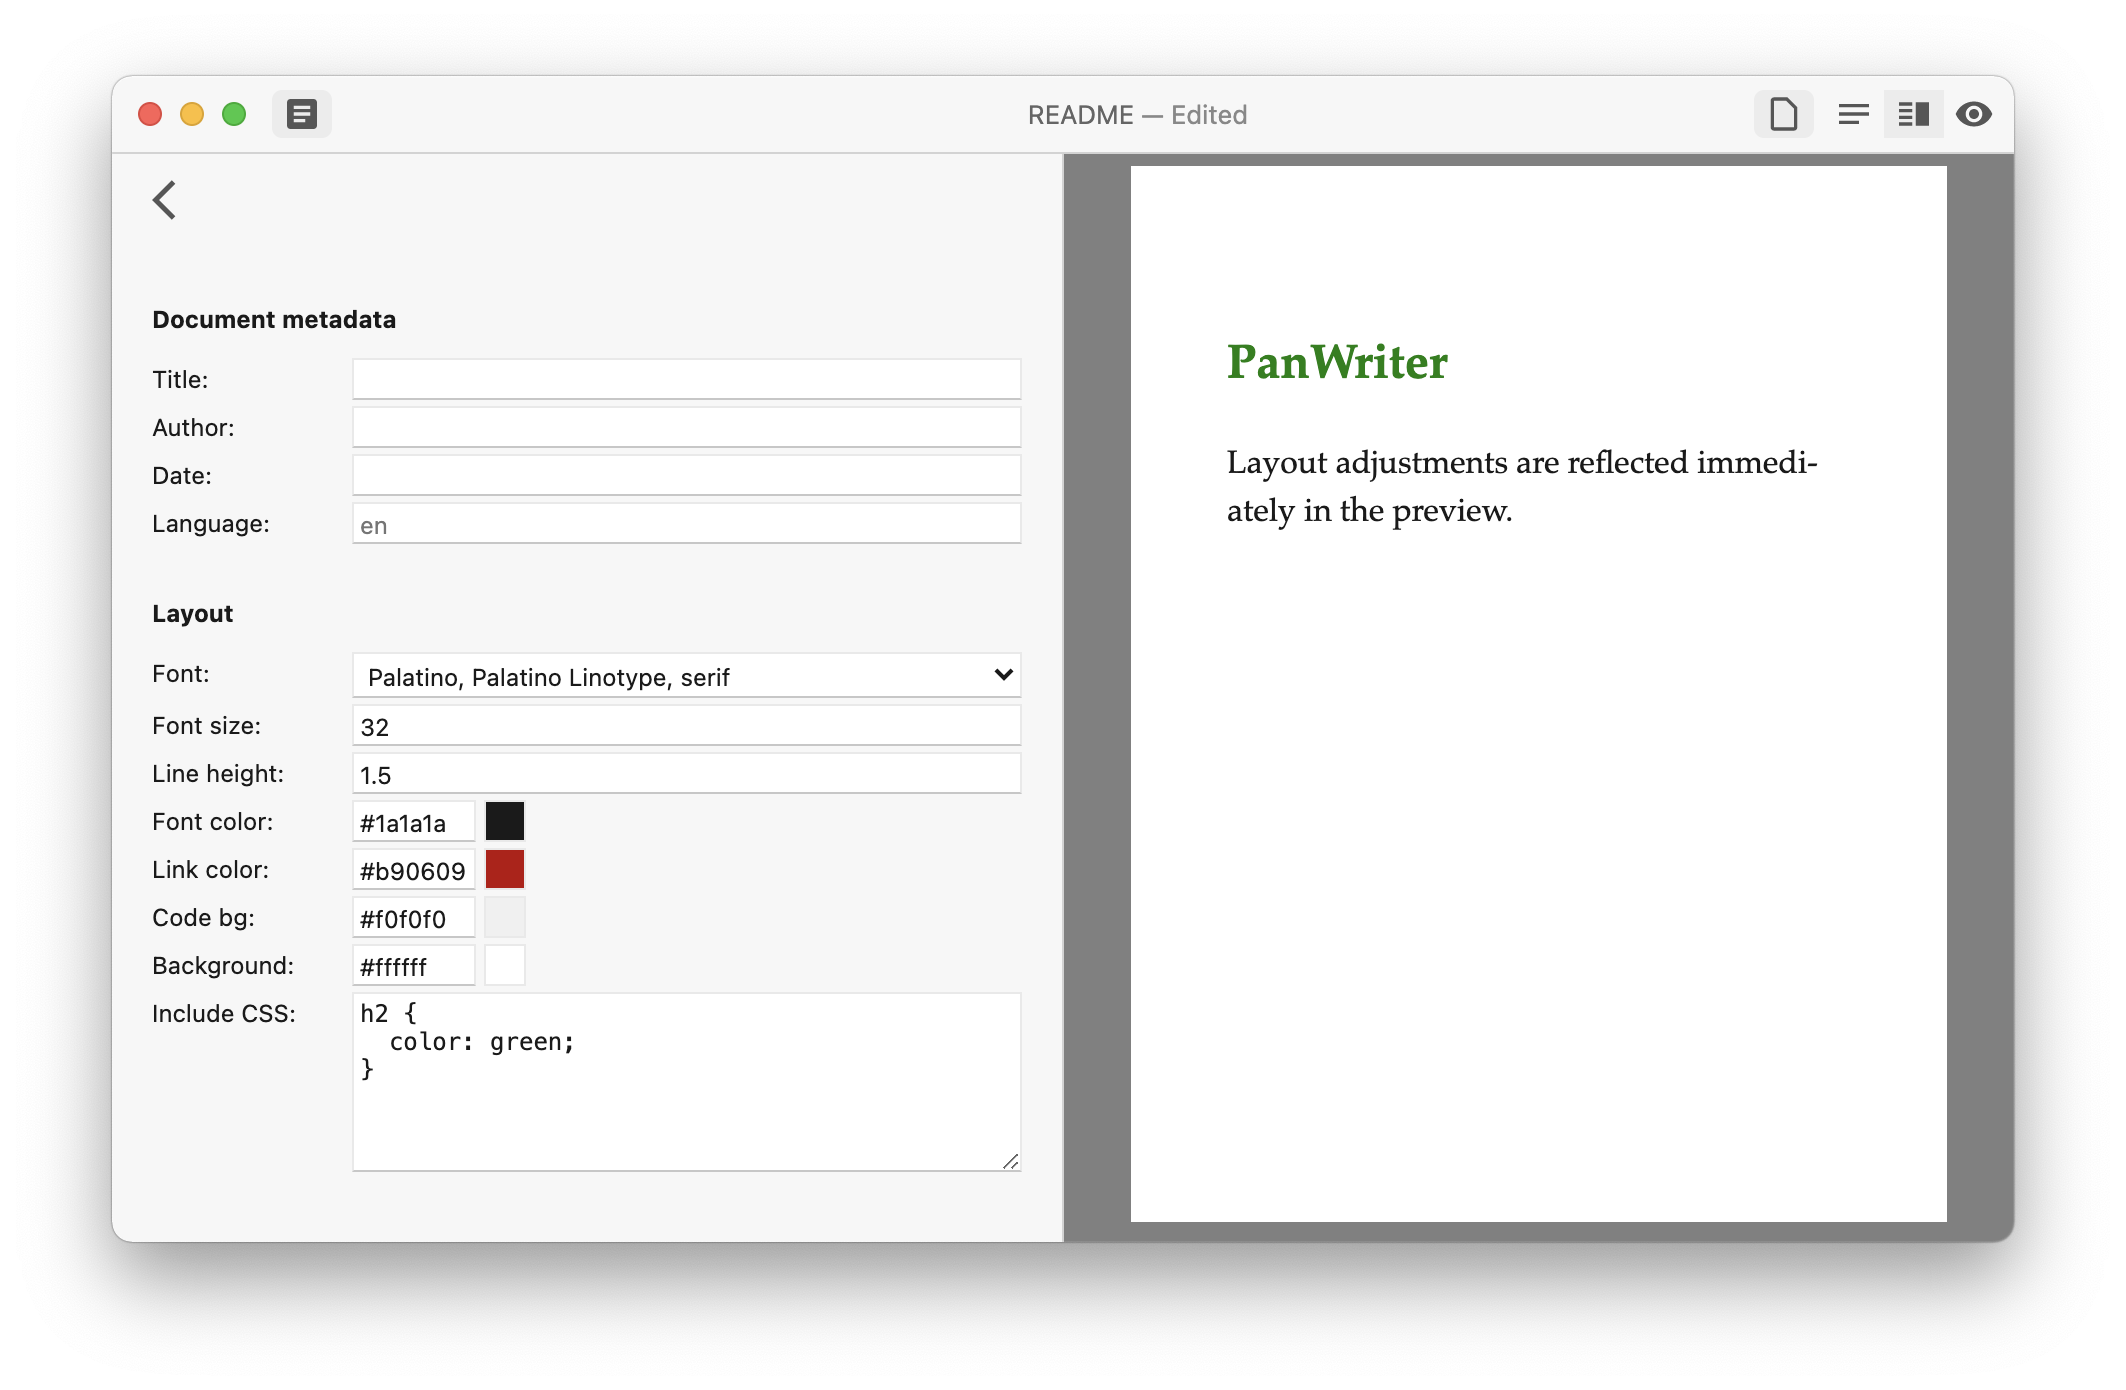
Task: Click inside the Include CSS textarea
Action: tap(686, 1100)
